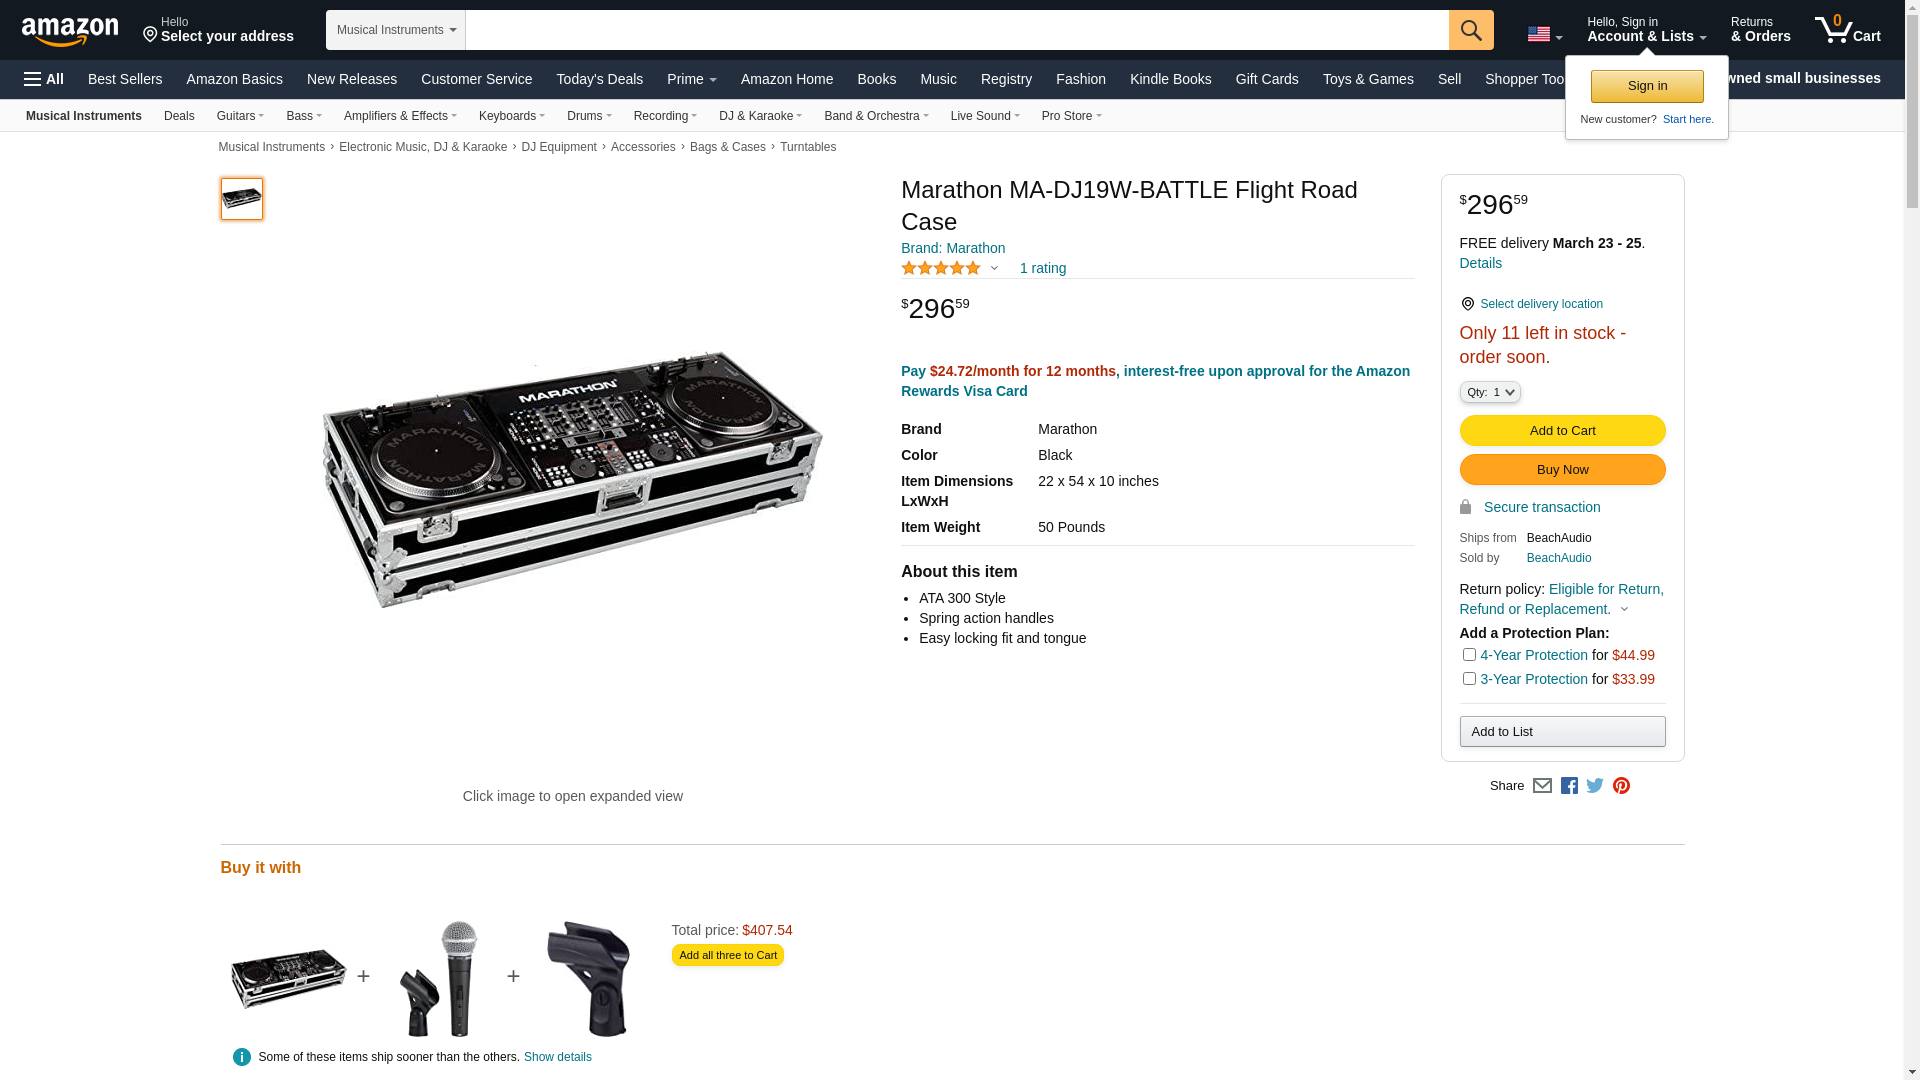Click the search magnifier button
This screenshot has height=1080, width=1920.
coord(1471,30)
